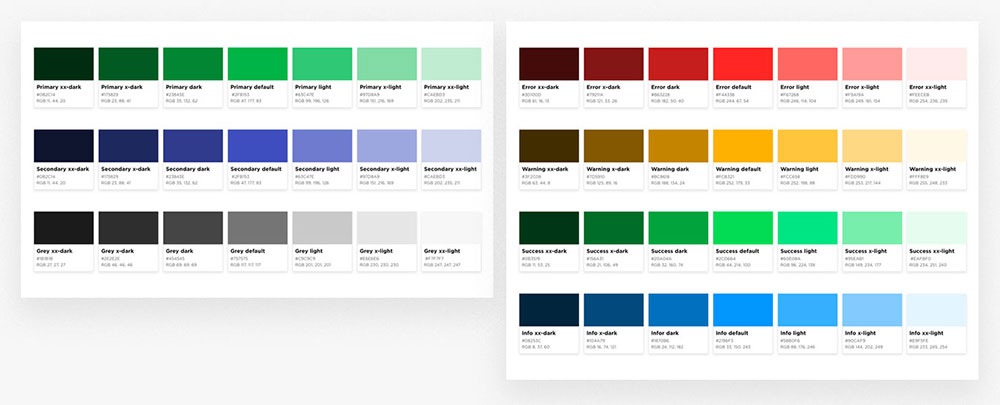1000x405 pixels.
Task: Click the 'Error x-dark' label
Action: click(603, 87)
